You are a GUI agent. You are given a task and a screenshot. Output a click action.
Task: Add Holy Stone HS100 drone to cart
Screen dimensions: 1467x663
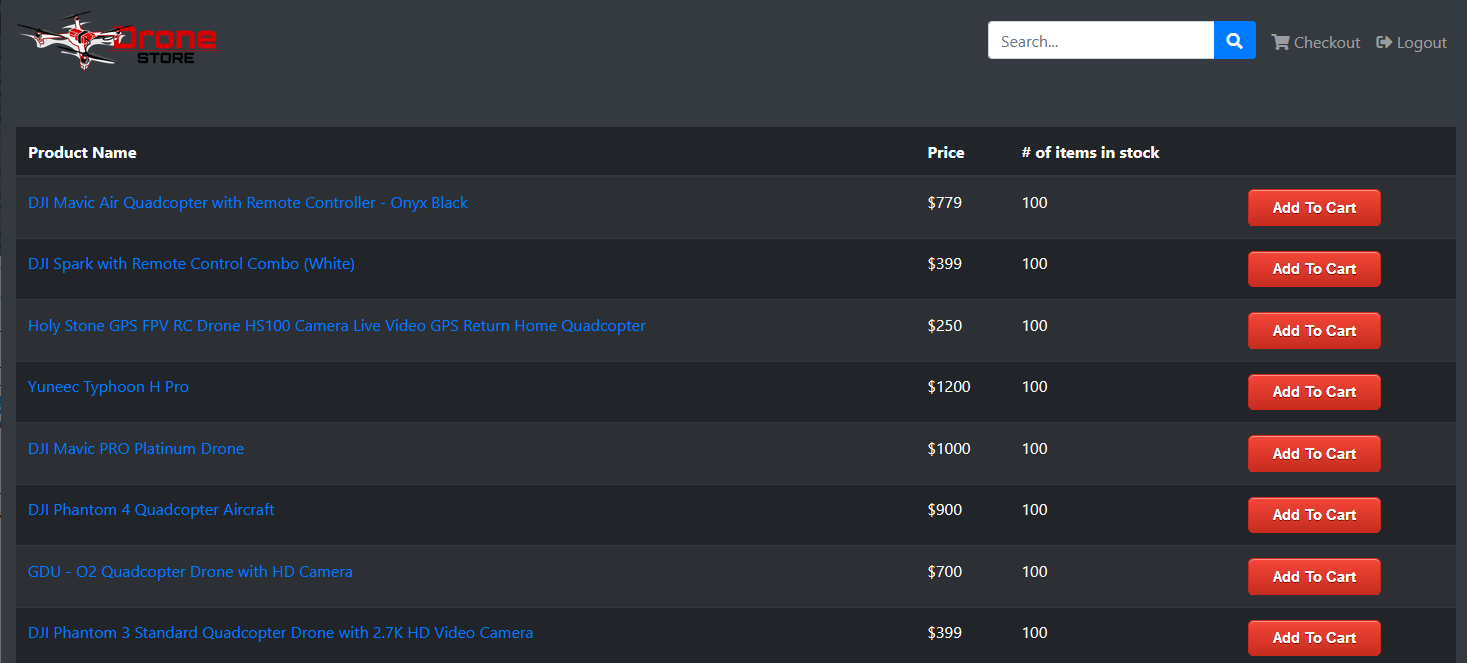tap(1314, 331)
